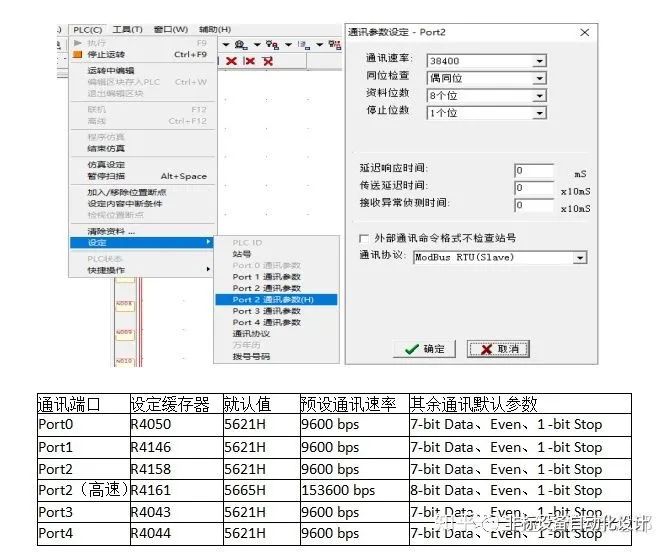Click the N009 ladder network label
Screen dimensions: 670x552
124,335
